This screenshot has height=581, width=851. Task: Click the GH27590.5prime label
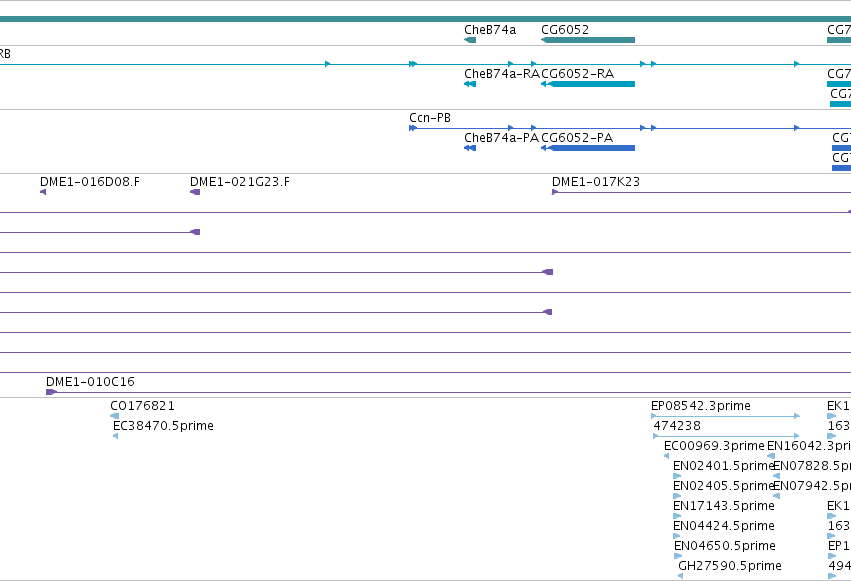coord(730,566)
